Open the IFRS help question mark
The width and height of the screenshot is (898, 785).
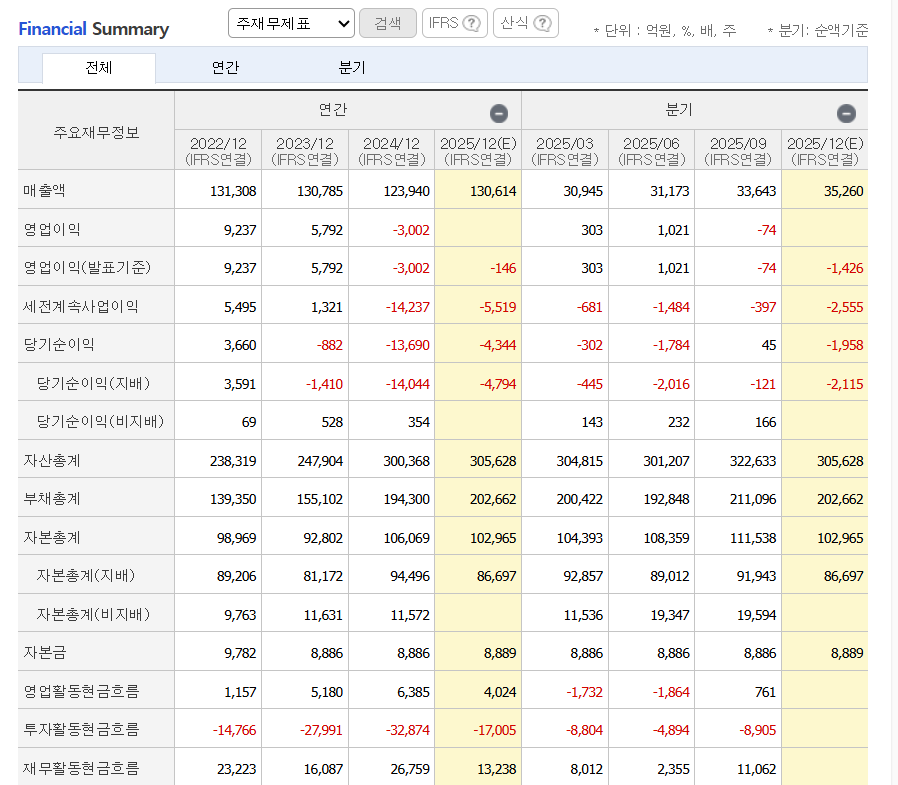(471, 23)
